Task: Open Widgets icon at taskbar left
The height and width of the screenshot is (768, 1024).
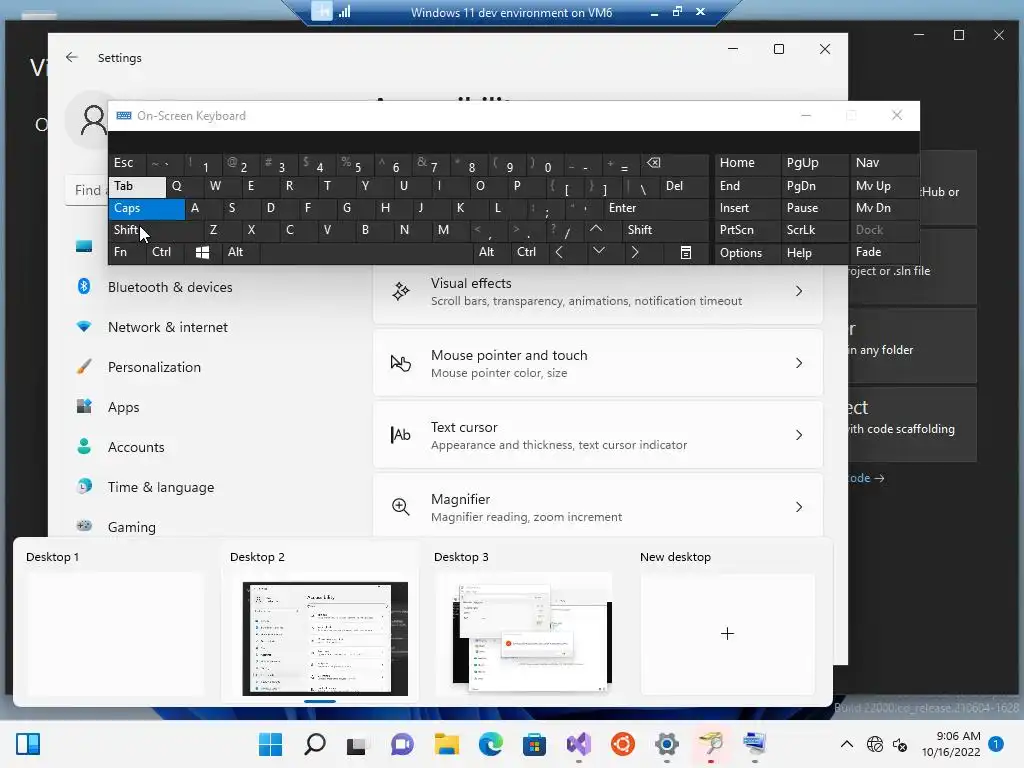Action: (28, 744)
